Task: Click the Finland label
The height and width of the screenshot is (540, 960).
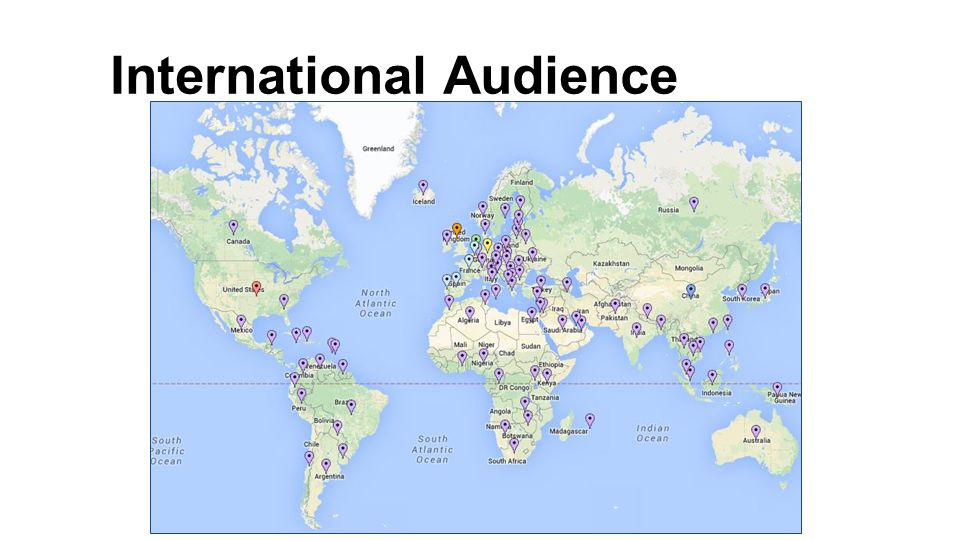Action: point(522,182)
